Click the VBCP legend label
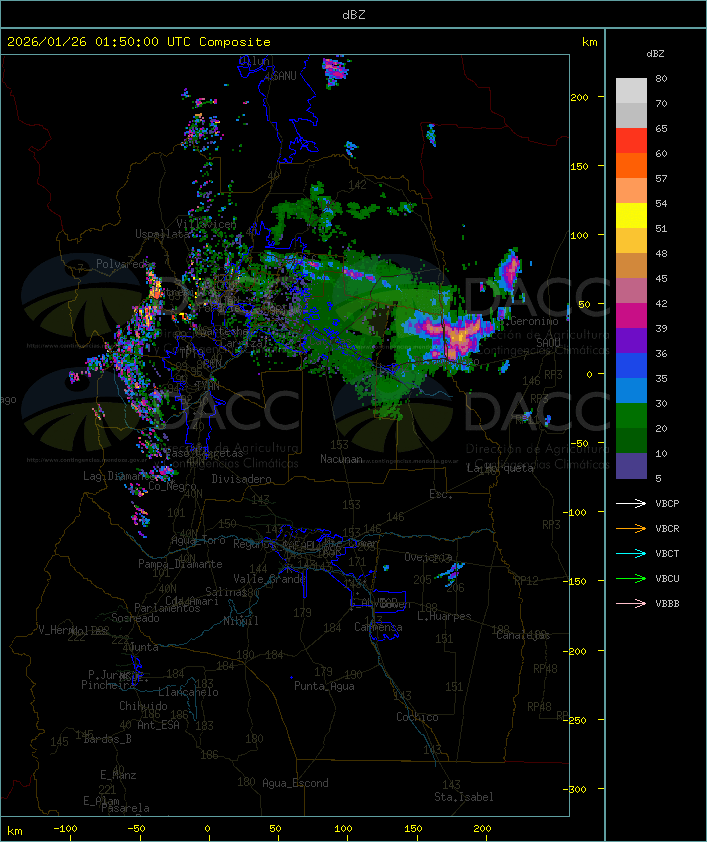707x842 pixels. point(667,503)
